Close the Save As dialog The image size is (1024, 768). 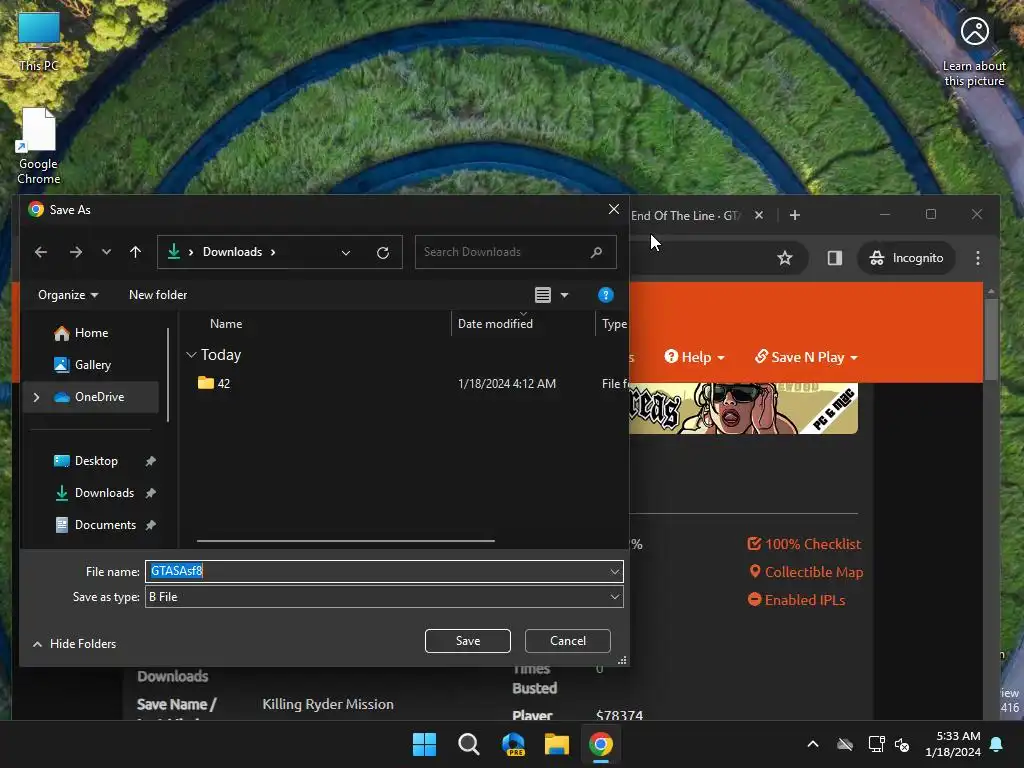(614, 209)
